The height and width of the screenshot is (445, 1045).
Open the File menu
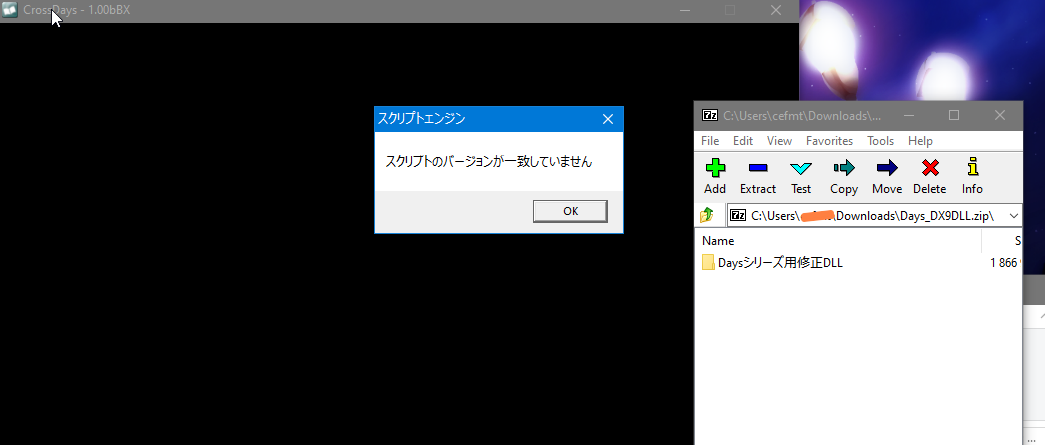(x=710, y=141)
